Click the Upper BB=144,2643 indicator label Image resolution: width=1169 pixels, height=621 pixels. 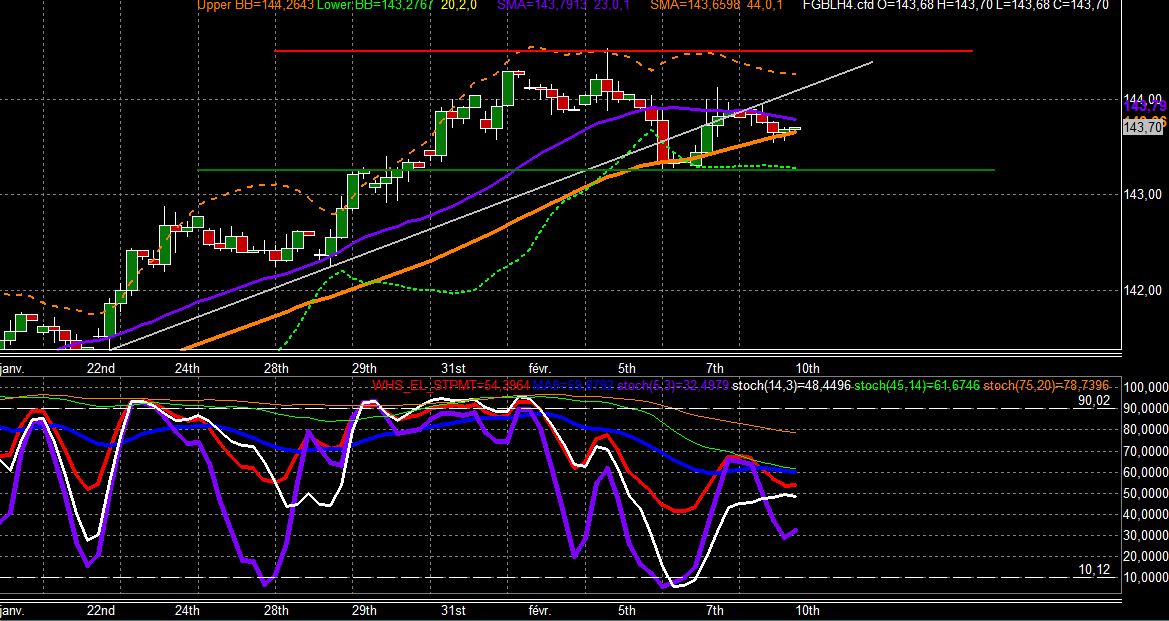tap(256, 5)
